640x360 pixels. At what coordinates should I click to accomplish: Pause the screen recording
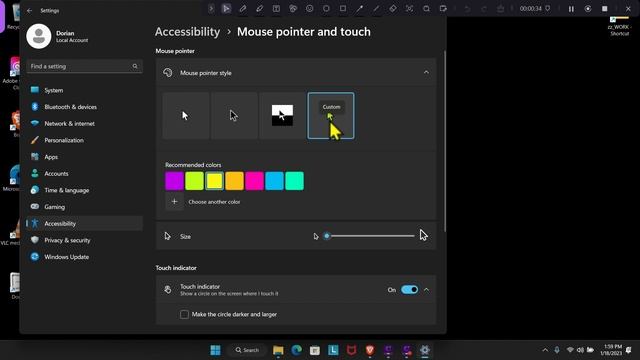pyautogui.click(x=571, y=9)
